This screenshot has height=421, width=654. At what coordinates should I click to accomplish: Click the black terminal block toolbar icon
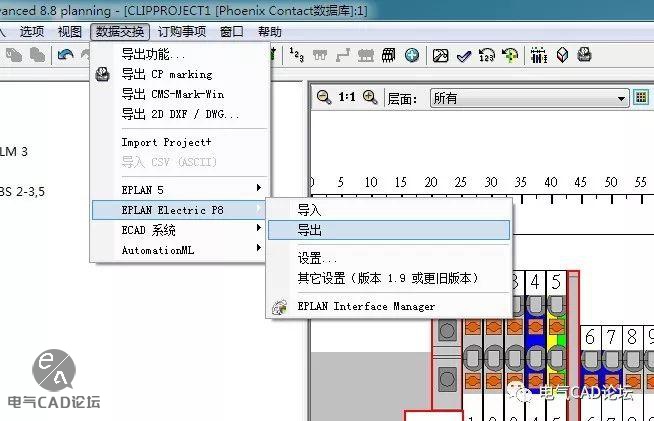(x=388, y=55)
